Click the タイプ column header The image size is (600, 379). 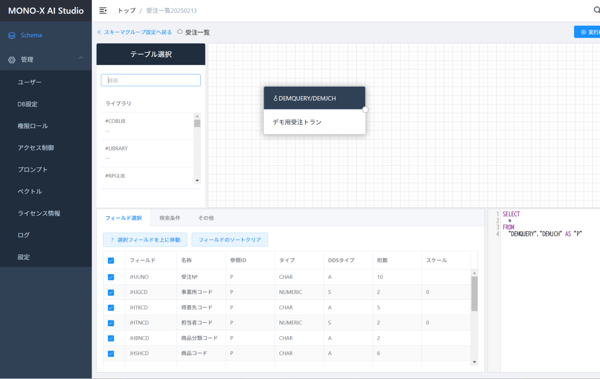click(299, 260)
